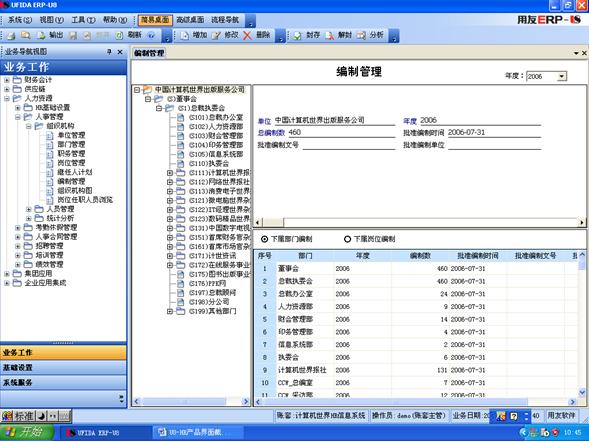Click the Windows 开始 start button
The height and width of the screenshot is (442, 589).
(x=26, y=432)
